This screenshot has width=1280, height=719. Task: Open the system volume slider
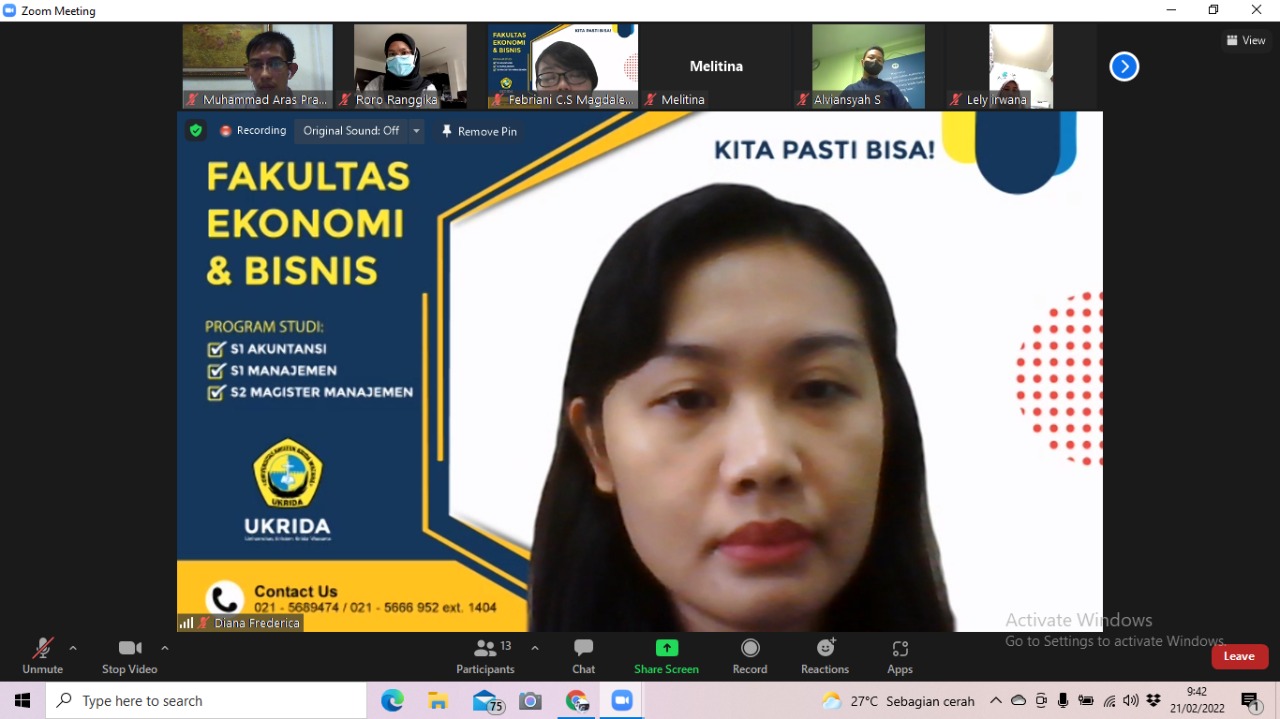(1131, 700)
